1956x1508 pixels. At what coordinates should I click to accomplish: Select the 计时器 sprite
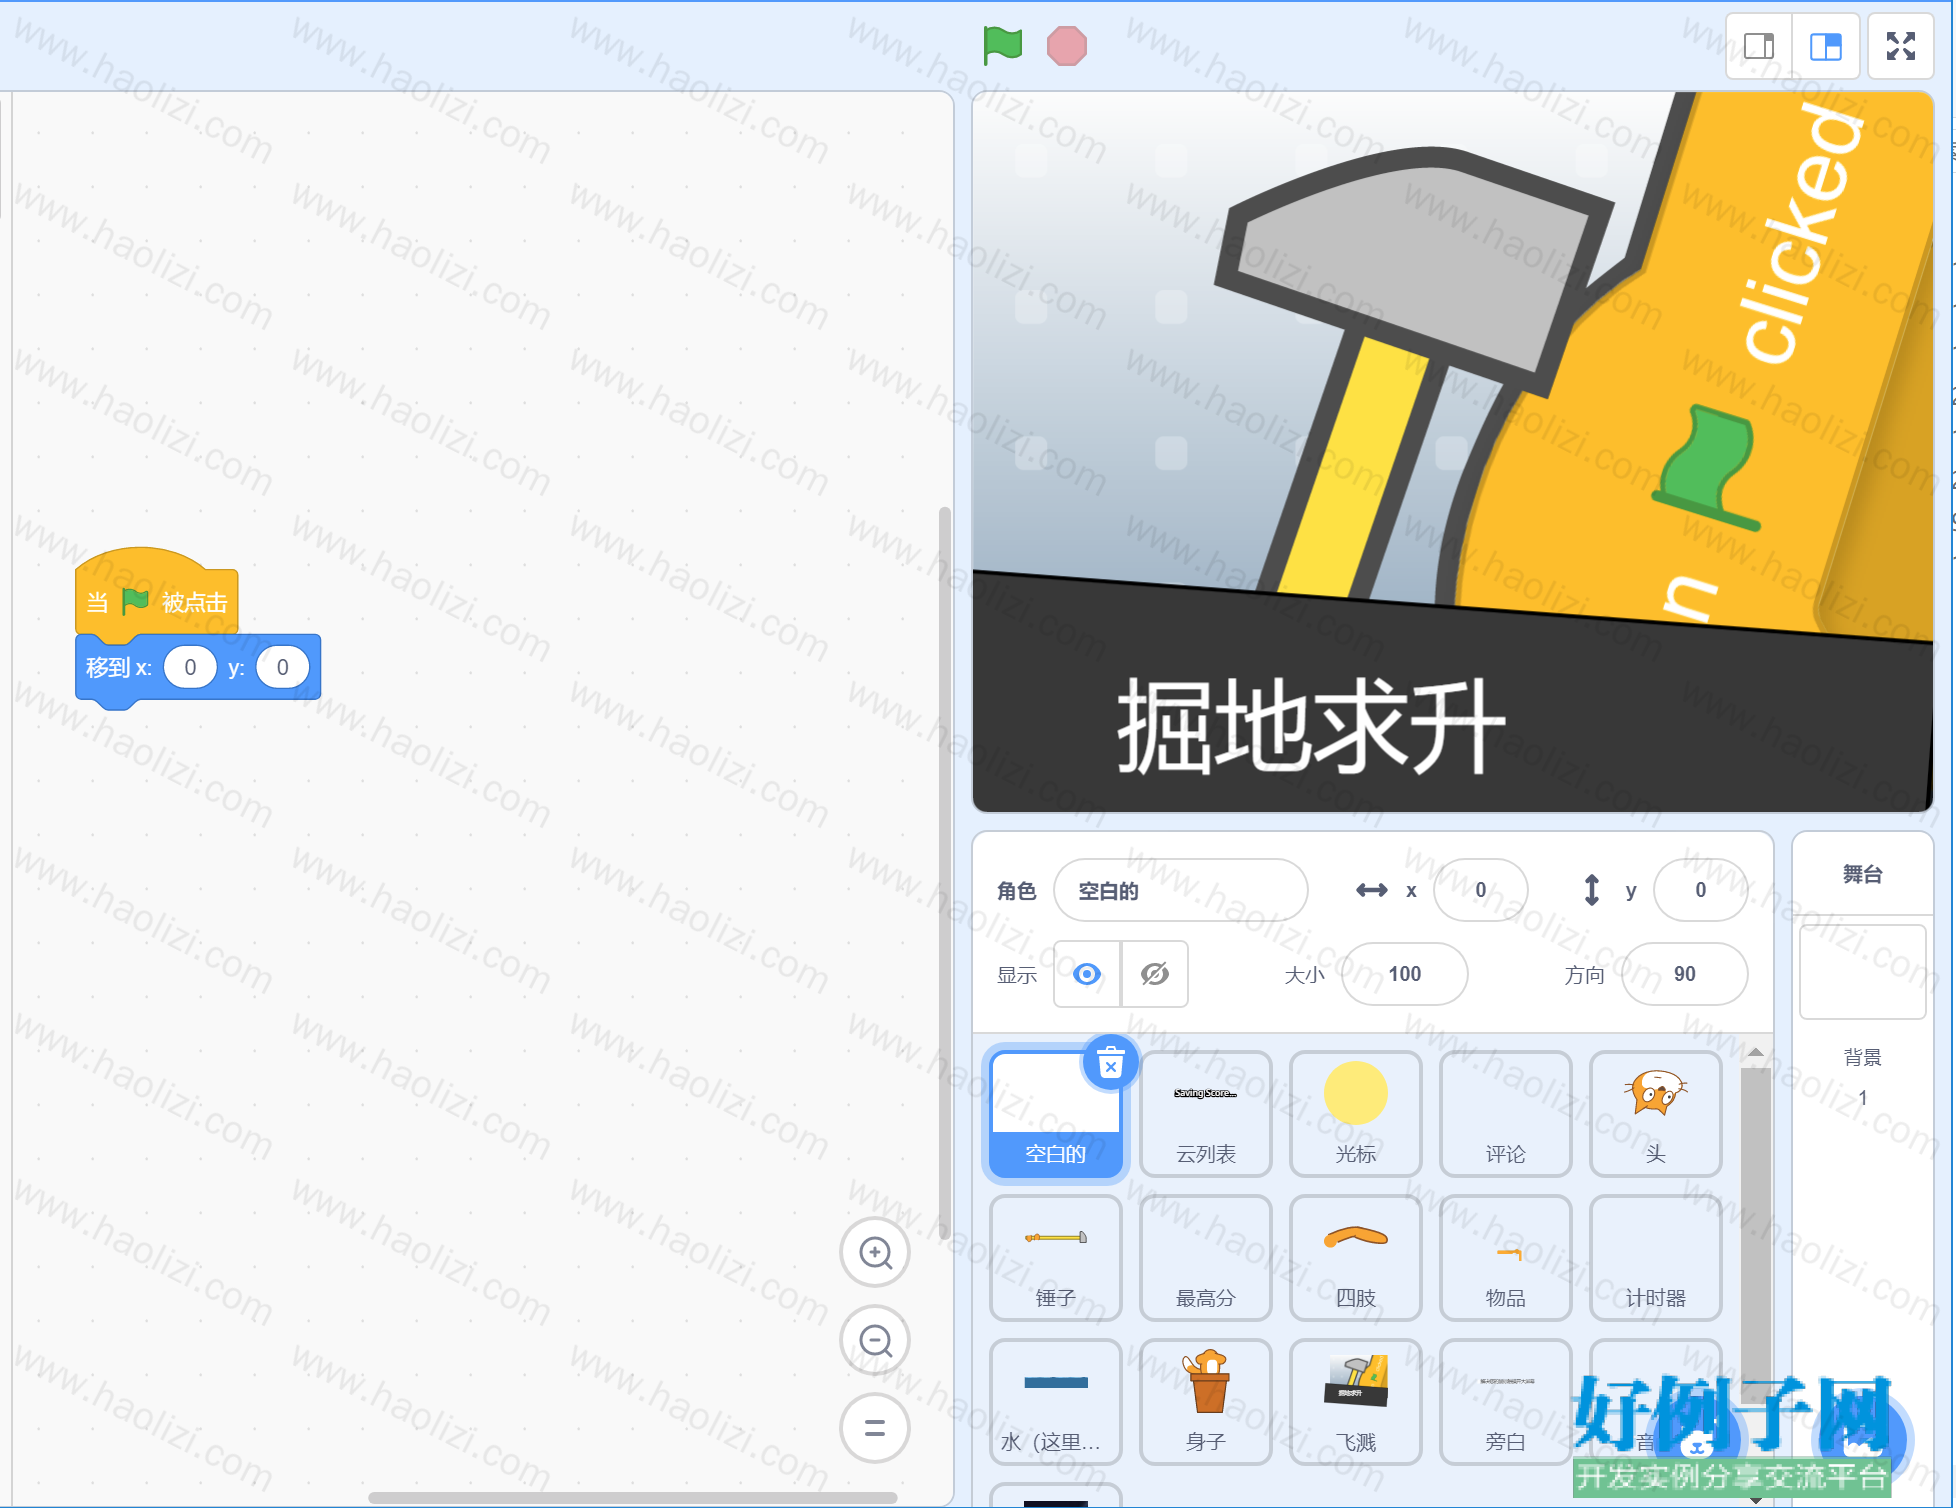click(1656, 1258)
